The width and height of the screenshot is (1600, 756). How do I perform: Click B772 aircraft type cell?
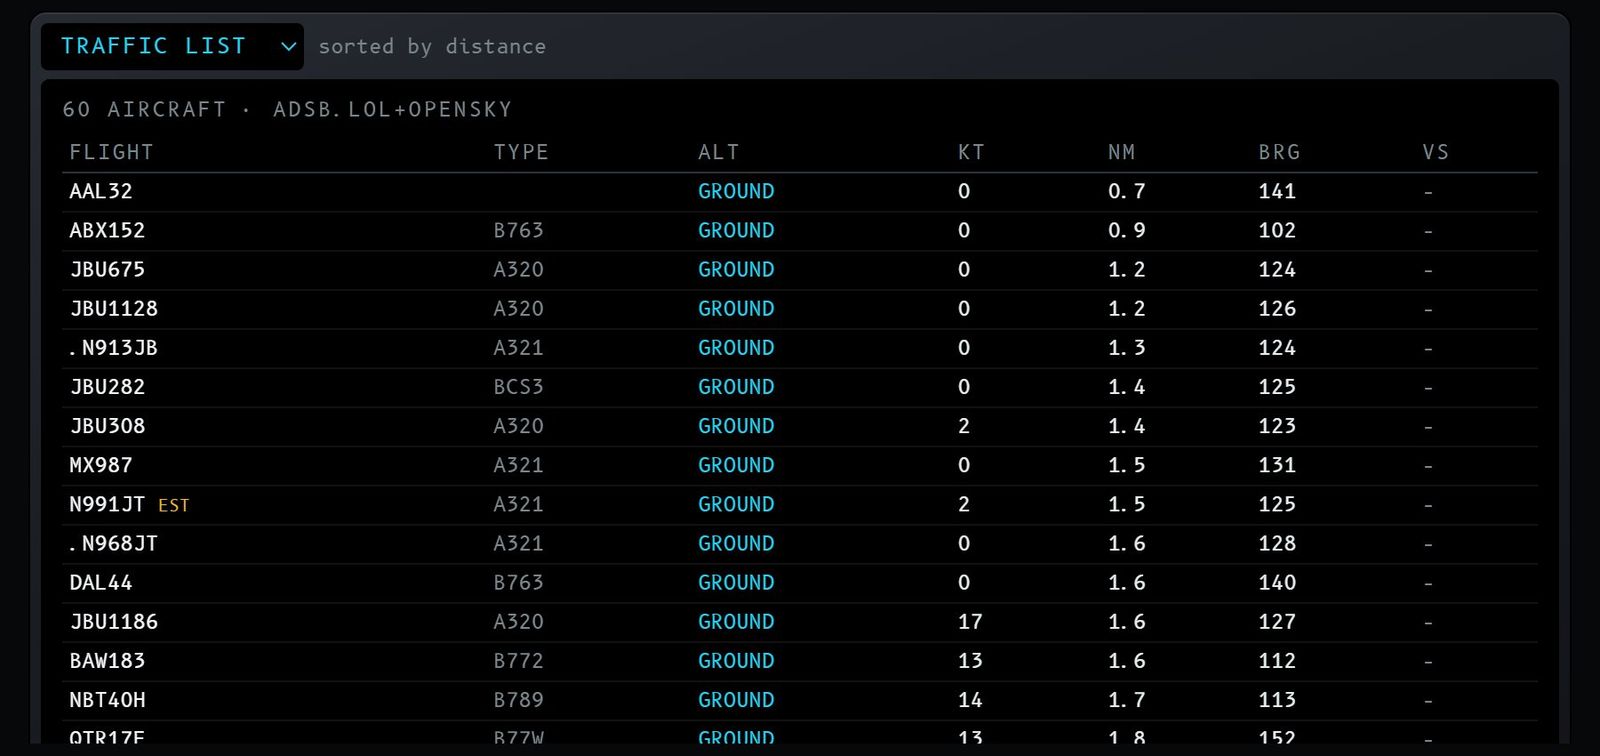[x=518, y=661]
